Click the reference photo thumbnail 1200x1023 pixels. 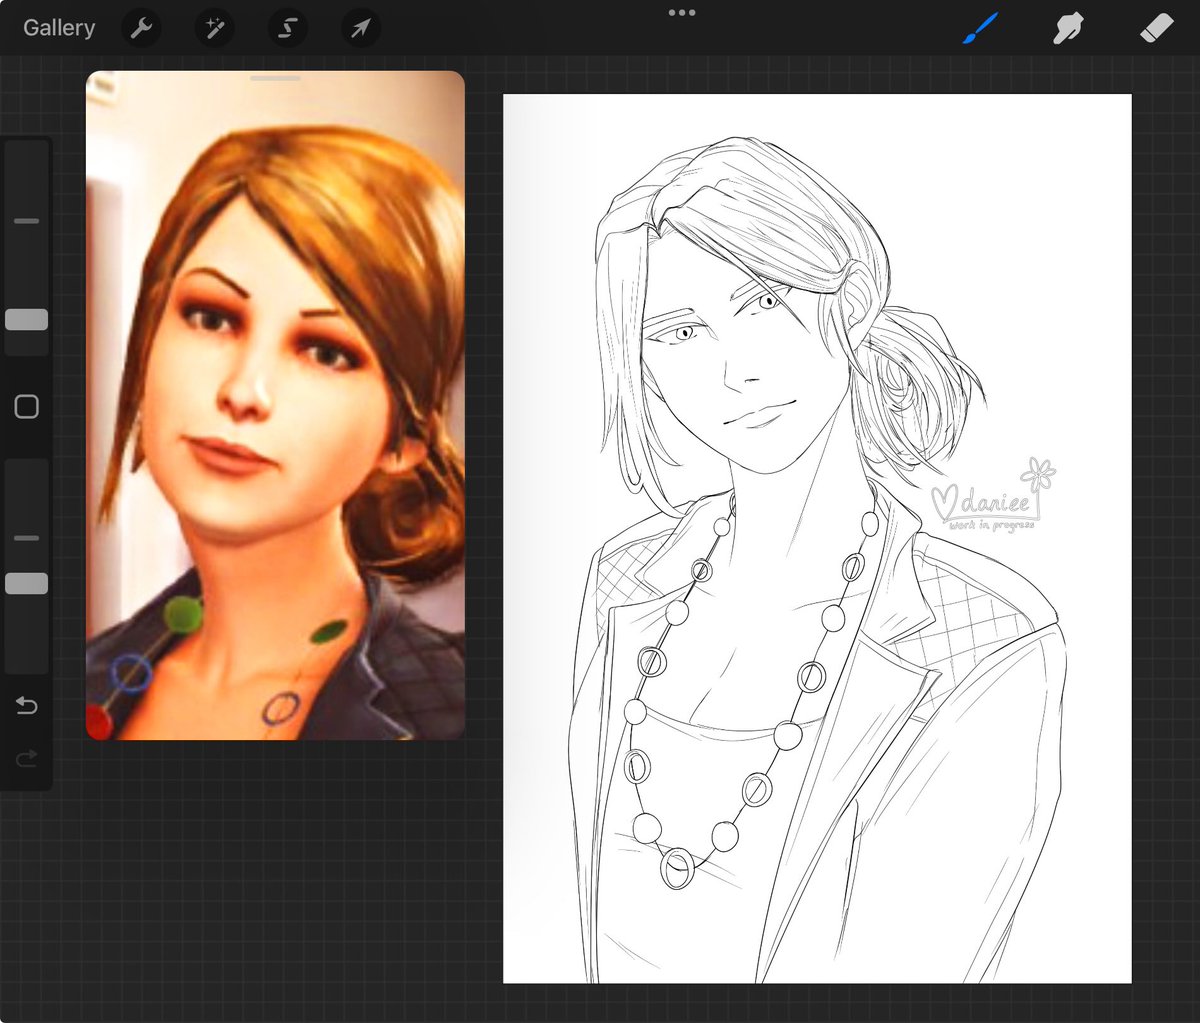coord(275,405)
